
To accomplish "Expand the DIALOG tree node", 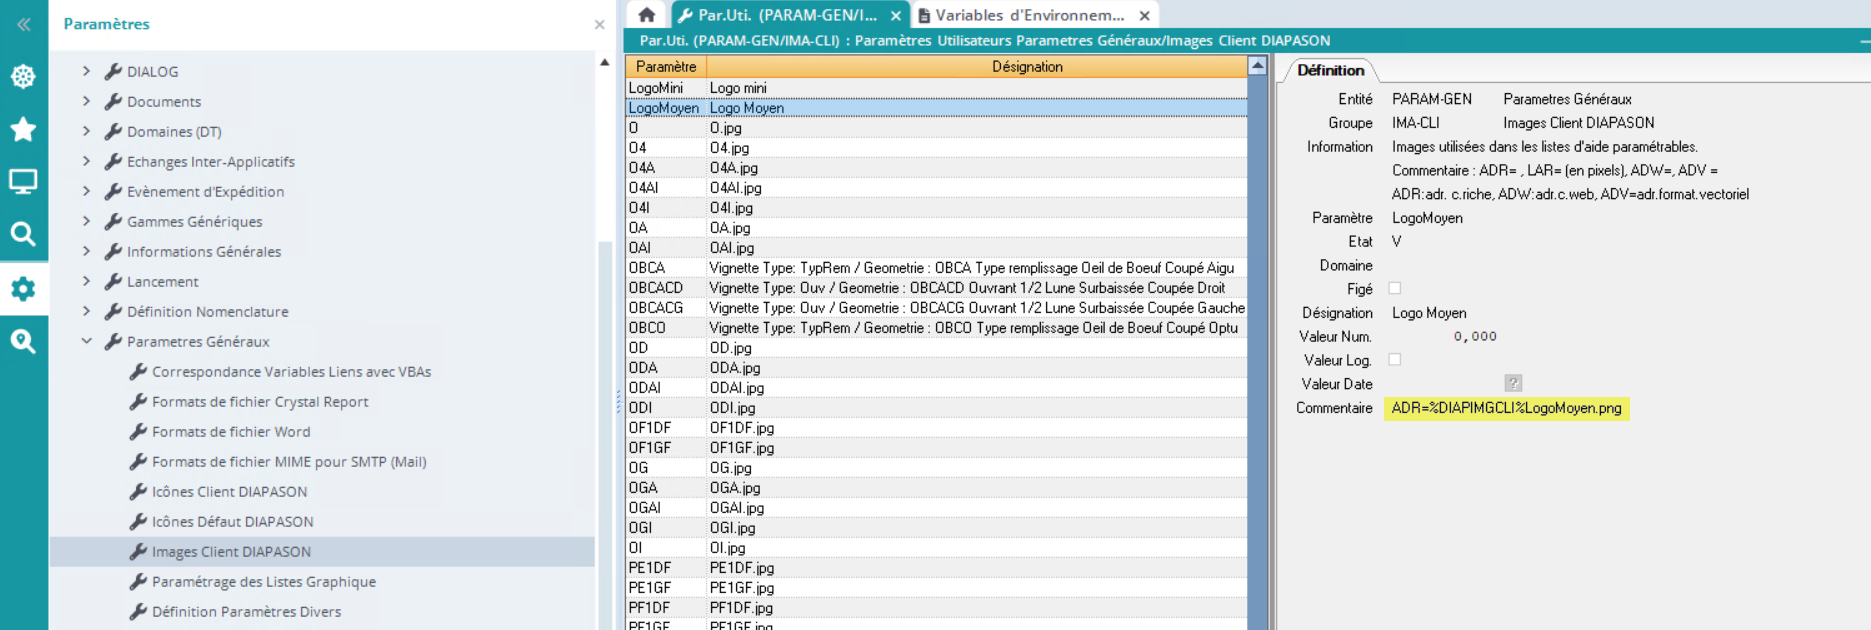I will [x=86, y=71].
